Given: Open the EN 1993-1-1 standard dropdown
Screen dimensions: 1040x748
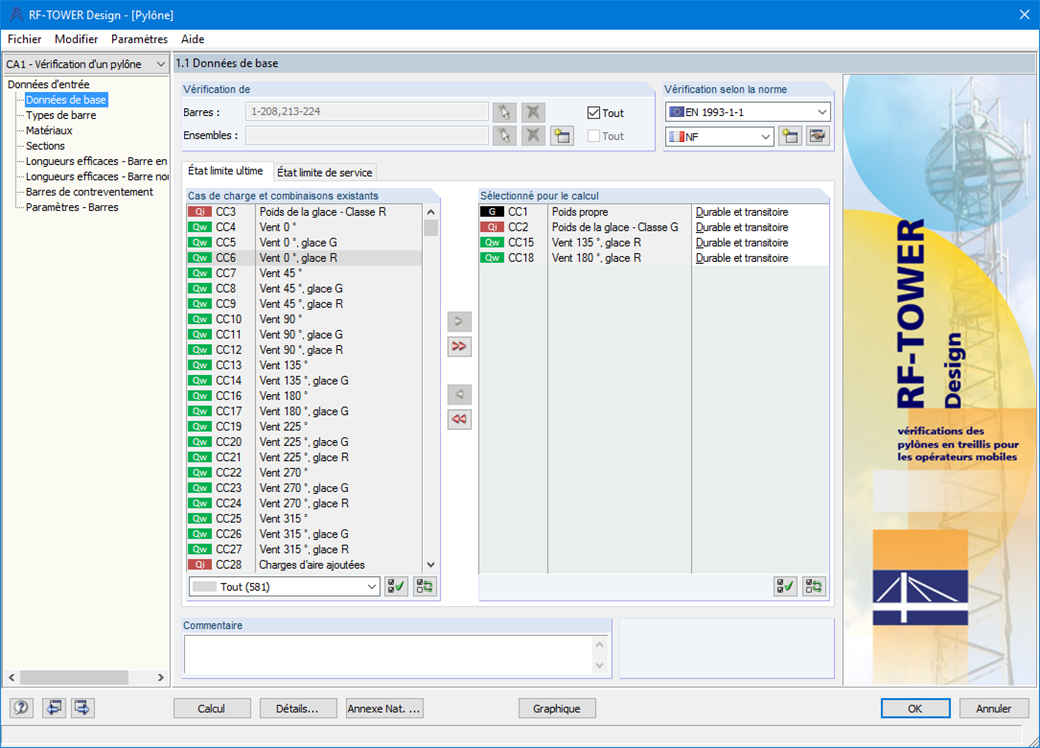Looking at the screenshot, I should (x=748, y=112).
